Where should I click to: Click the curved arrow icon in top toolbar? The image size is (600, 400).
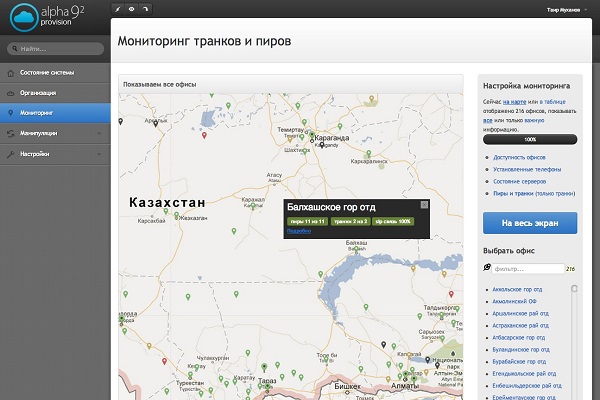click(x=145, y=9)
